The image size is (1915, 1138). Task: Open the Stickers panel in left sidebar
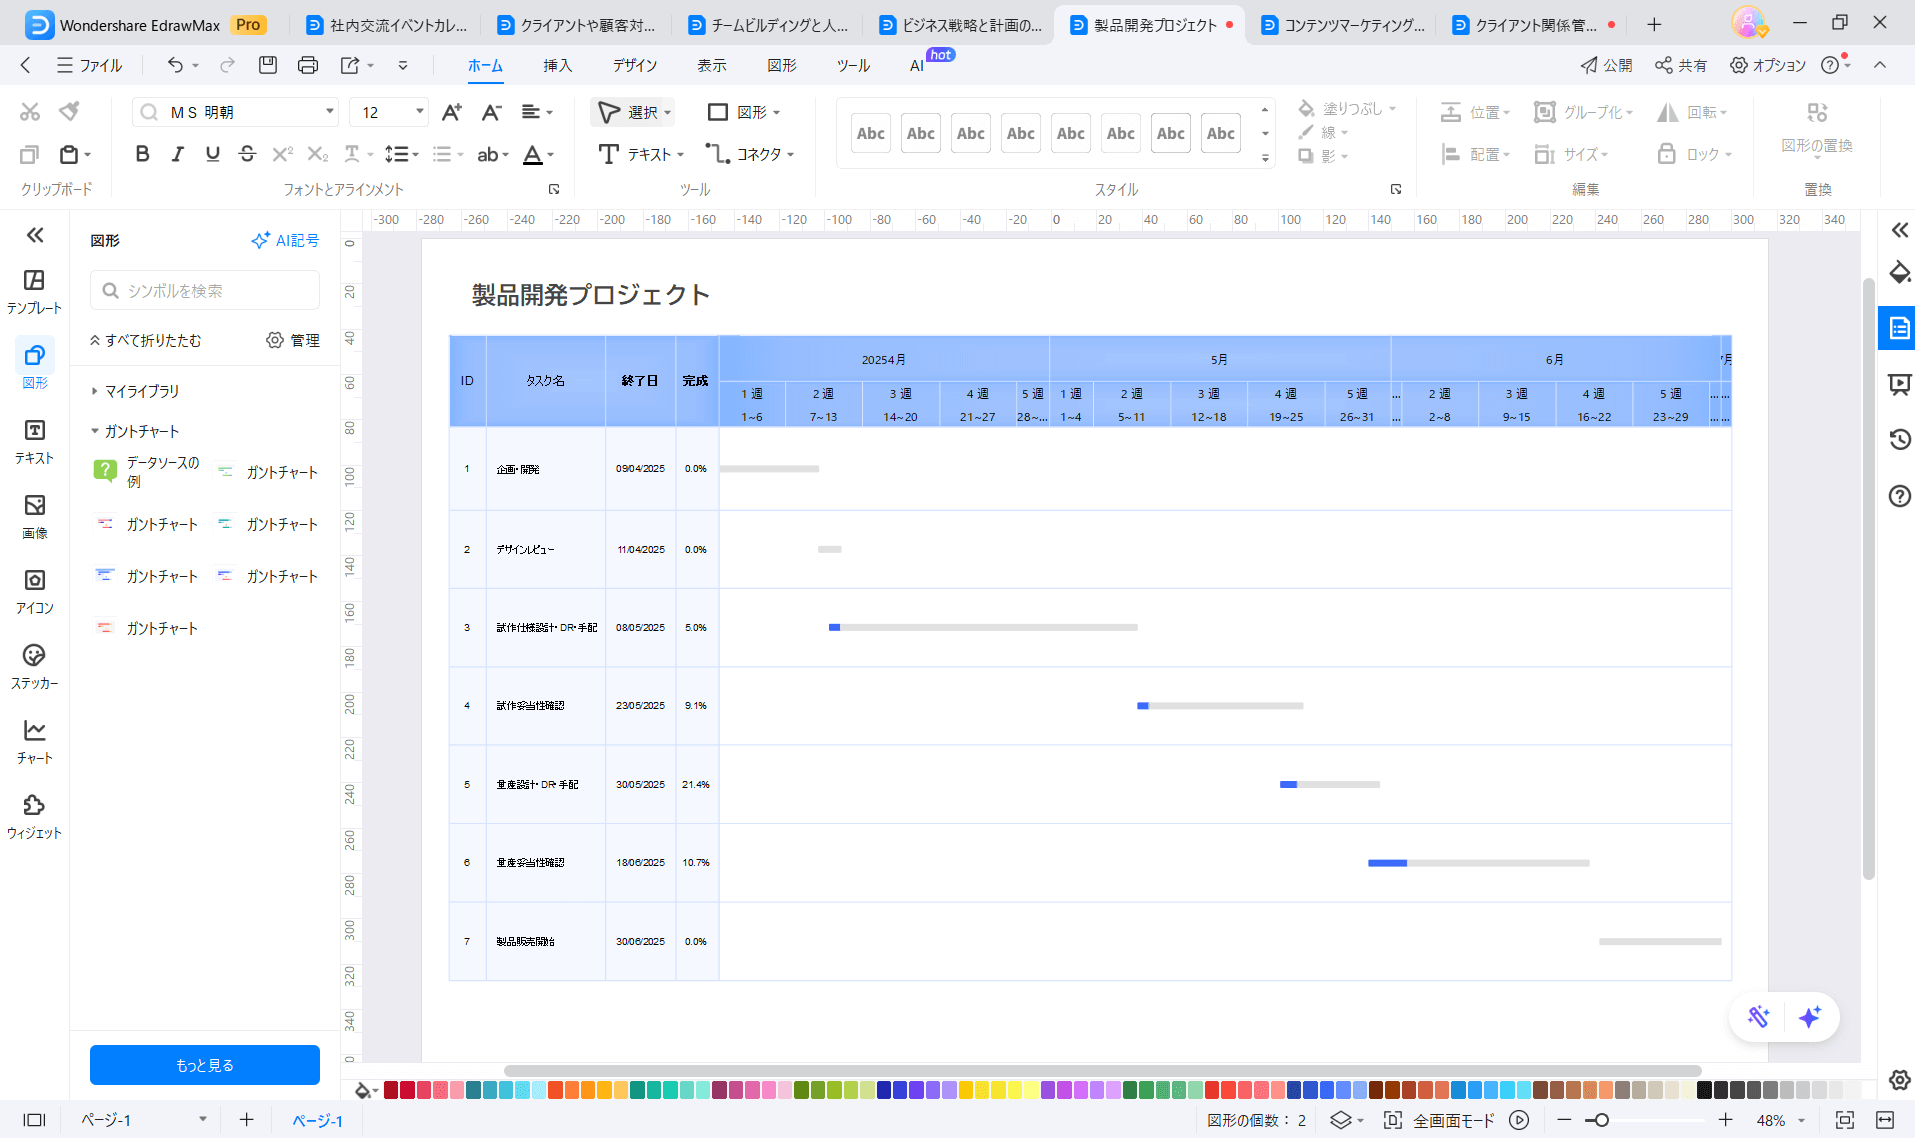point(34,666)
